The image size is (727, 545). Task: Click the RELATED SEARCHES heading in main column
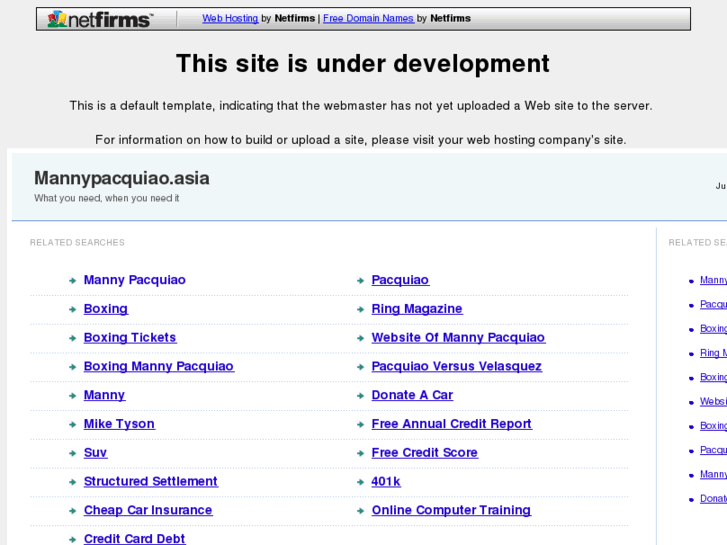(77, 243)
